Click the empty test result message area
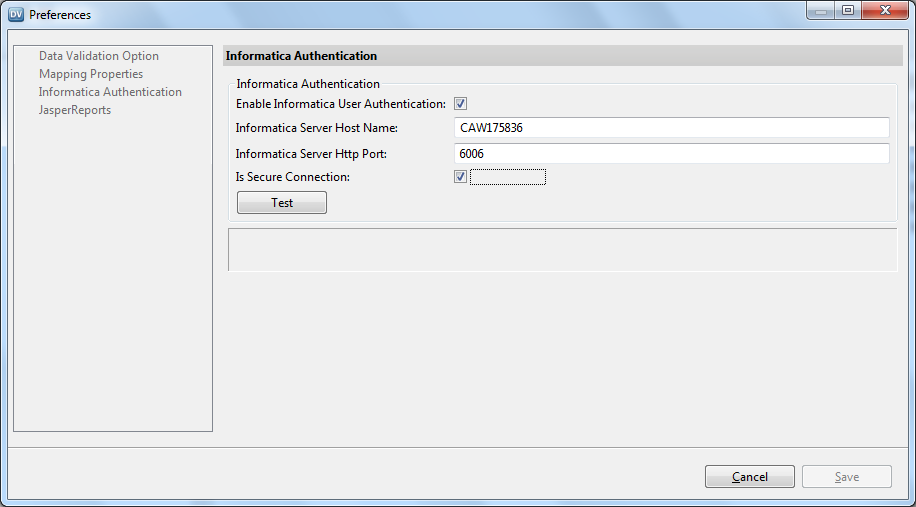 563,250
